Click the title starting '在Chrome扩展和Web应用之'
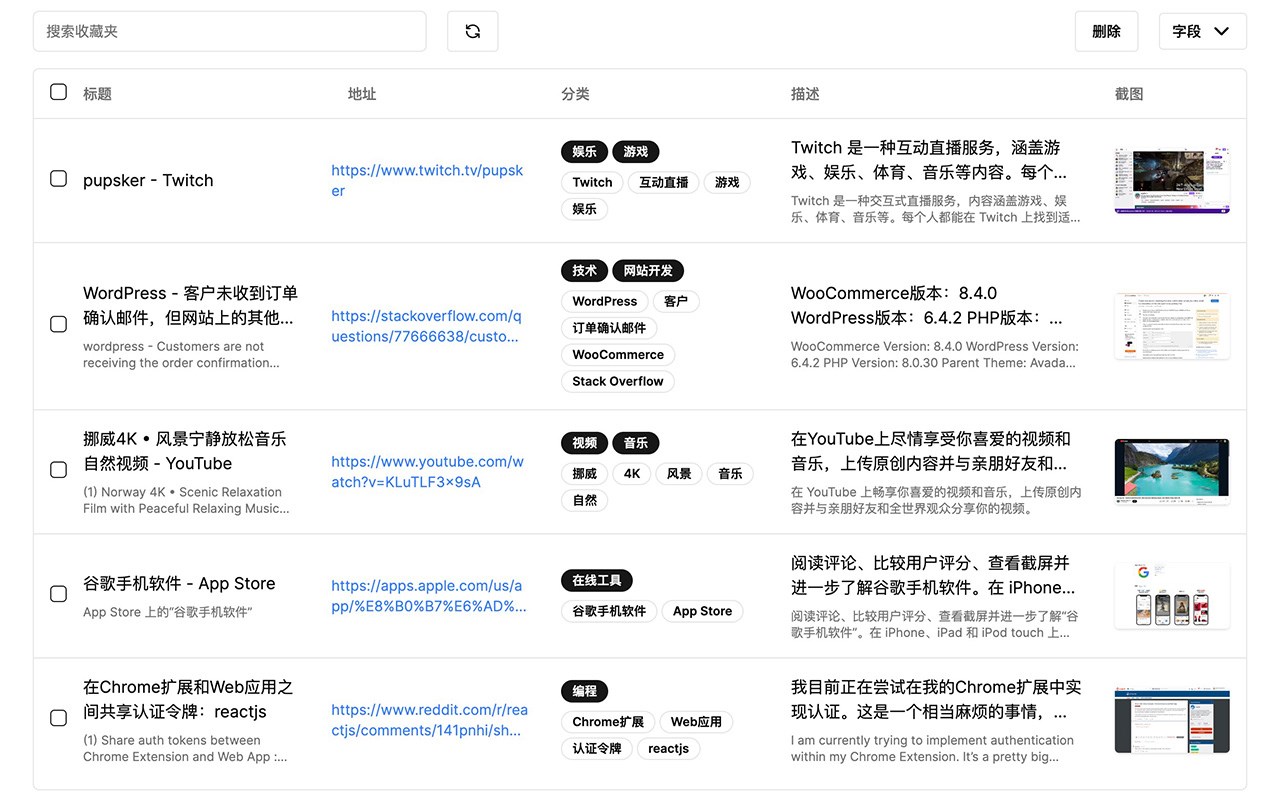The height and width of the screenshot is (800, 1280). click(x=188, y=699)
